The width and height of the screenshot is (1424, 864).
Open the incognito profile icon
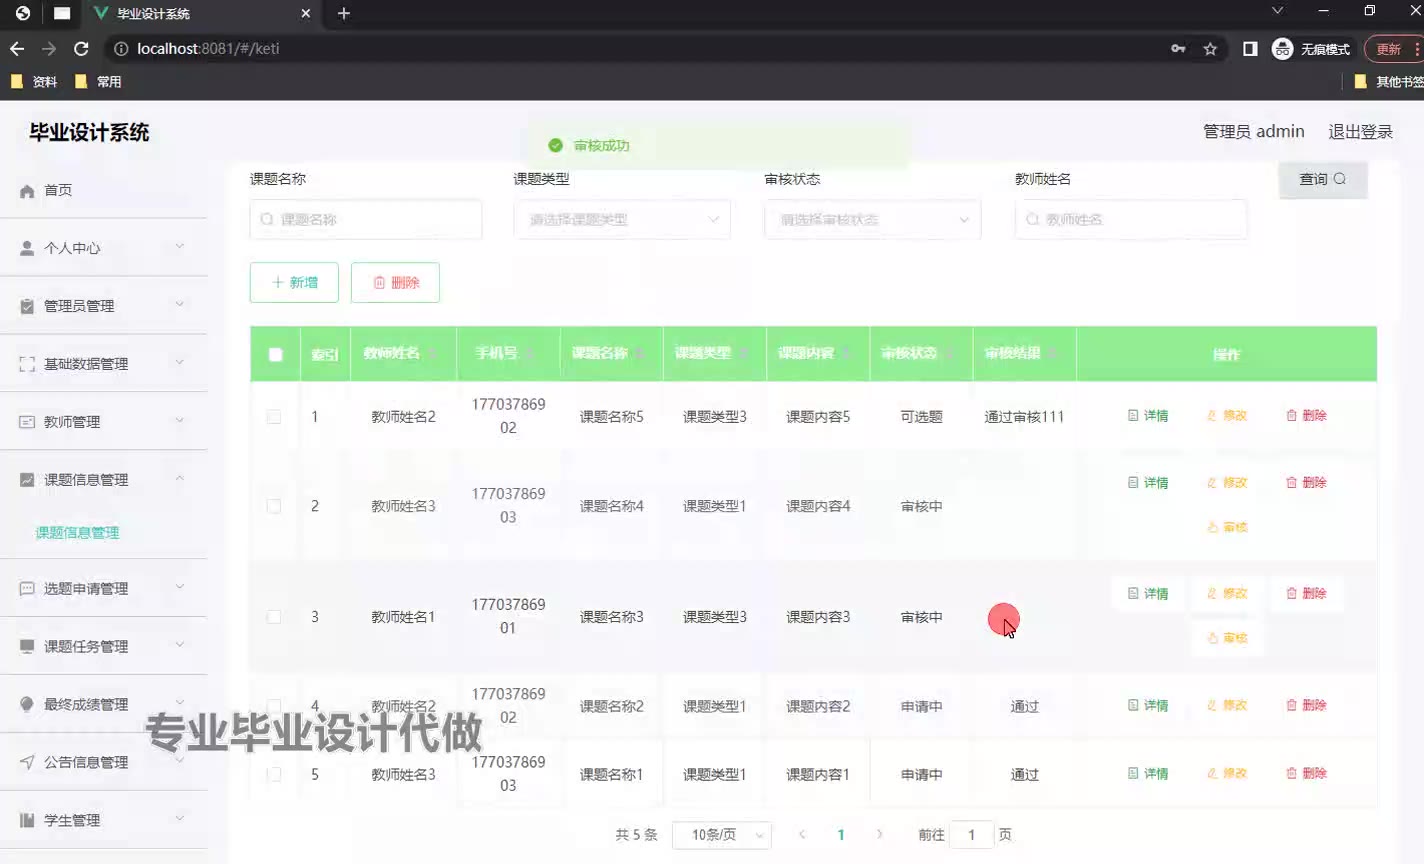[1282, 48]
